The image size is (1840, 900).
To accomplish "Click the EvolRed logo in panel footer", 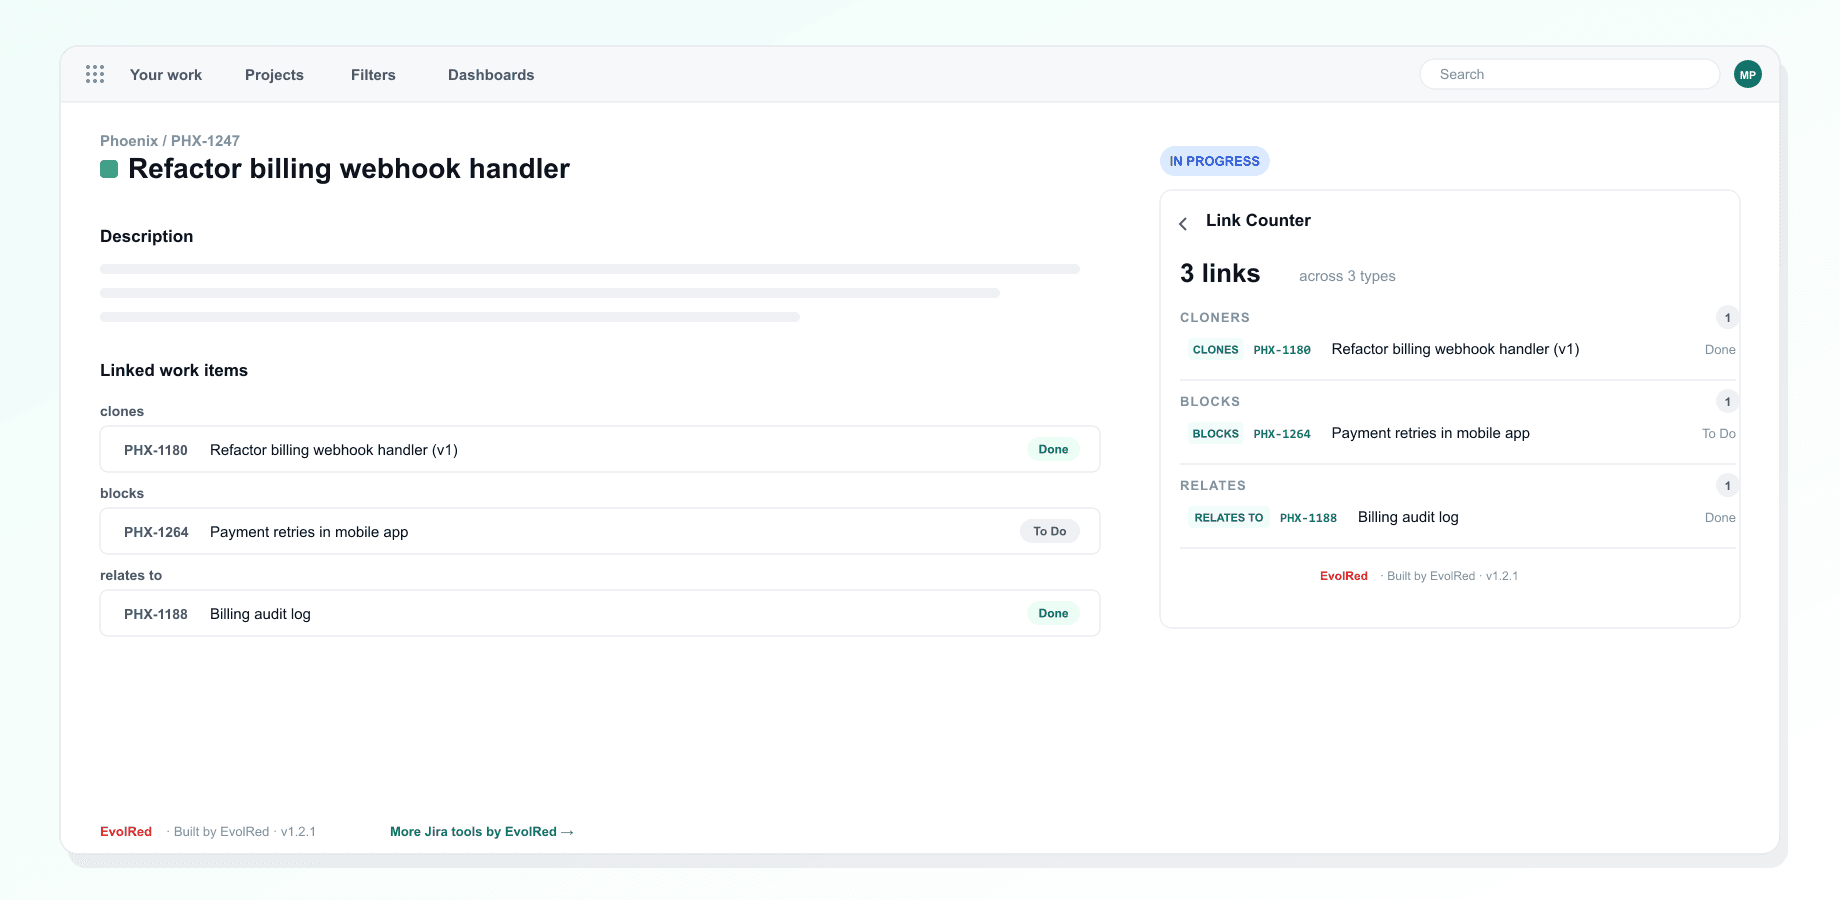I will coord(1344,576).
